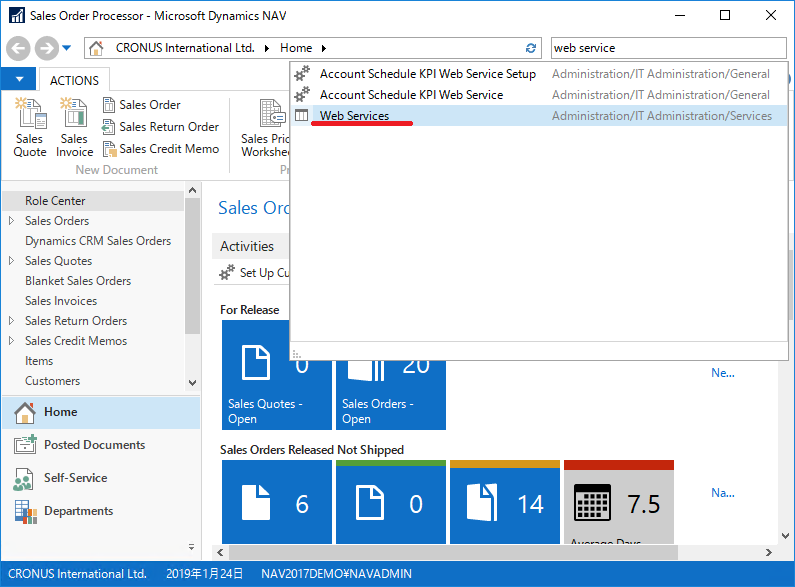
Task: Select the ACTIONS ribbon tab
Action: (74, 80)
